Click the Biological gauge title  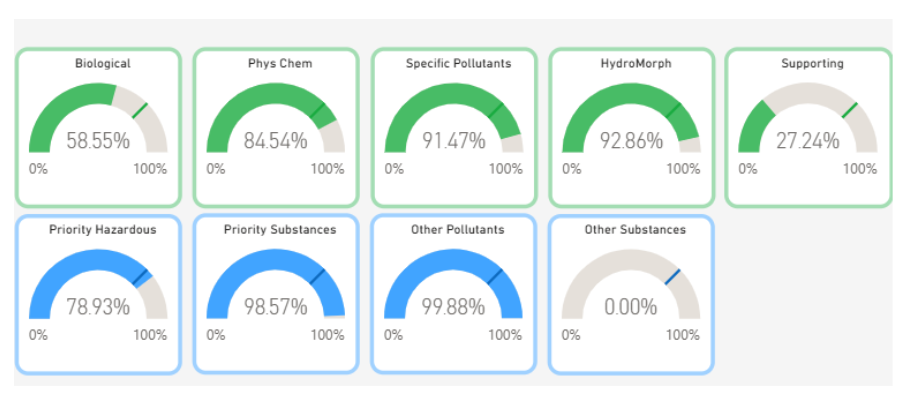tap(103, 64)
